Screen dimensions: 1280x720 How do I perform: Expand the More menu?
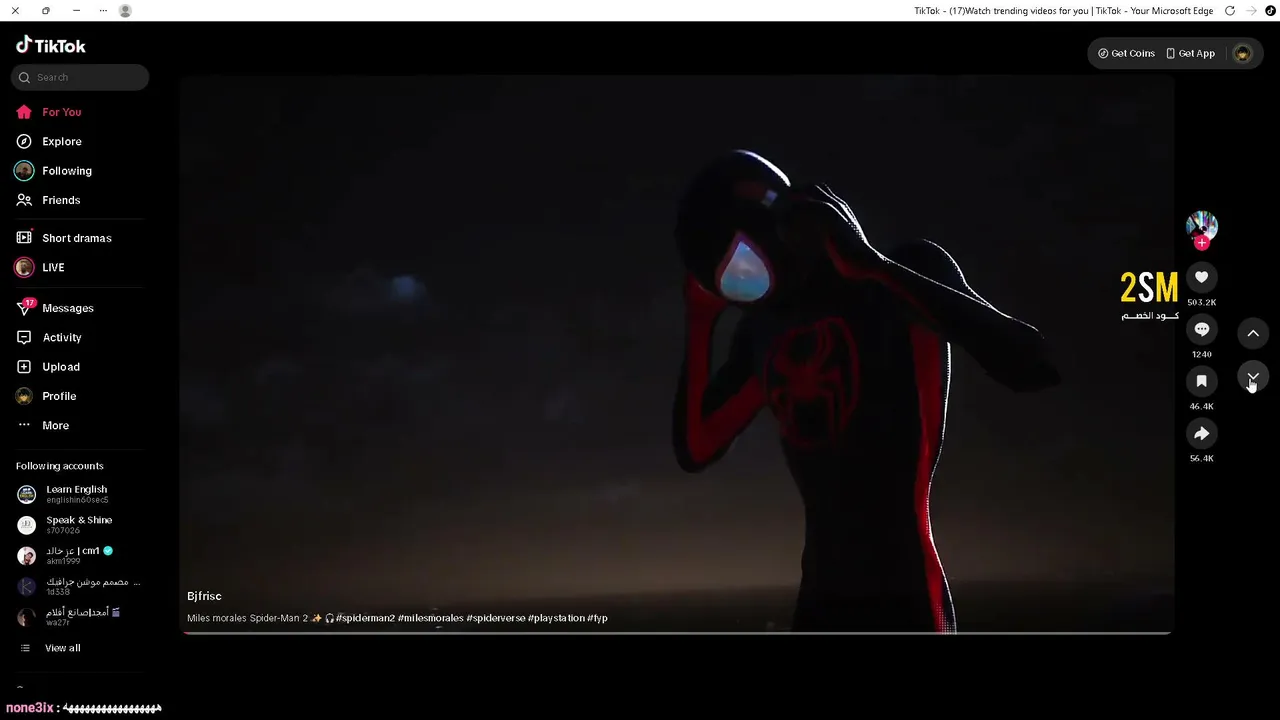[56, 425]
